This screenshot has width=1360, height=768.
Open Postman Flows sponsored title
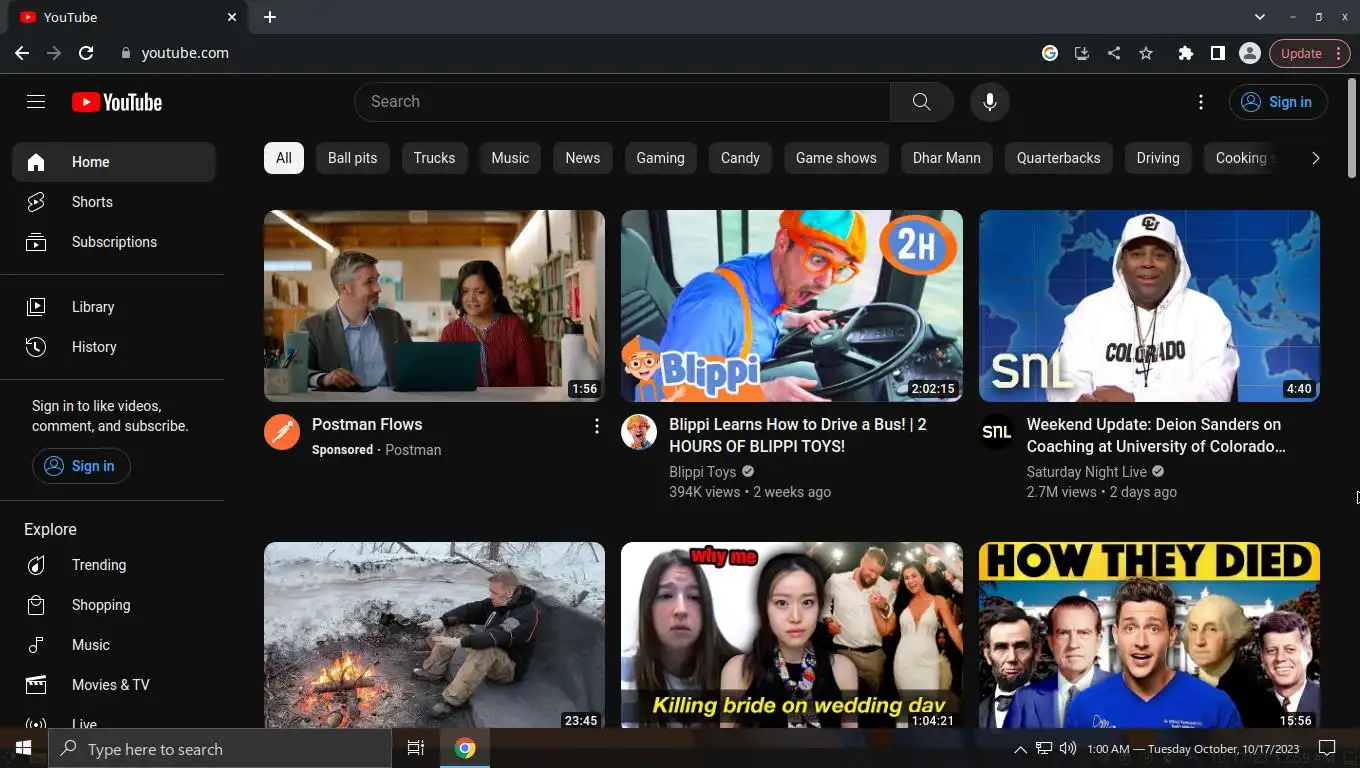[x=367, y=424]
